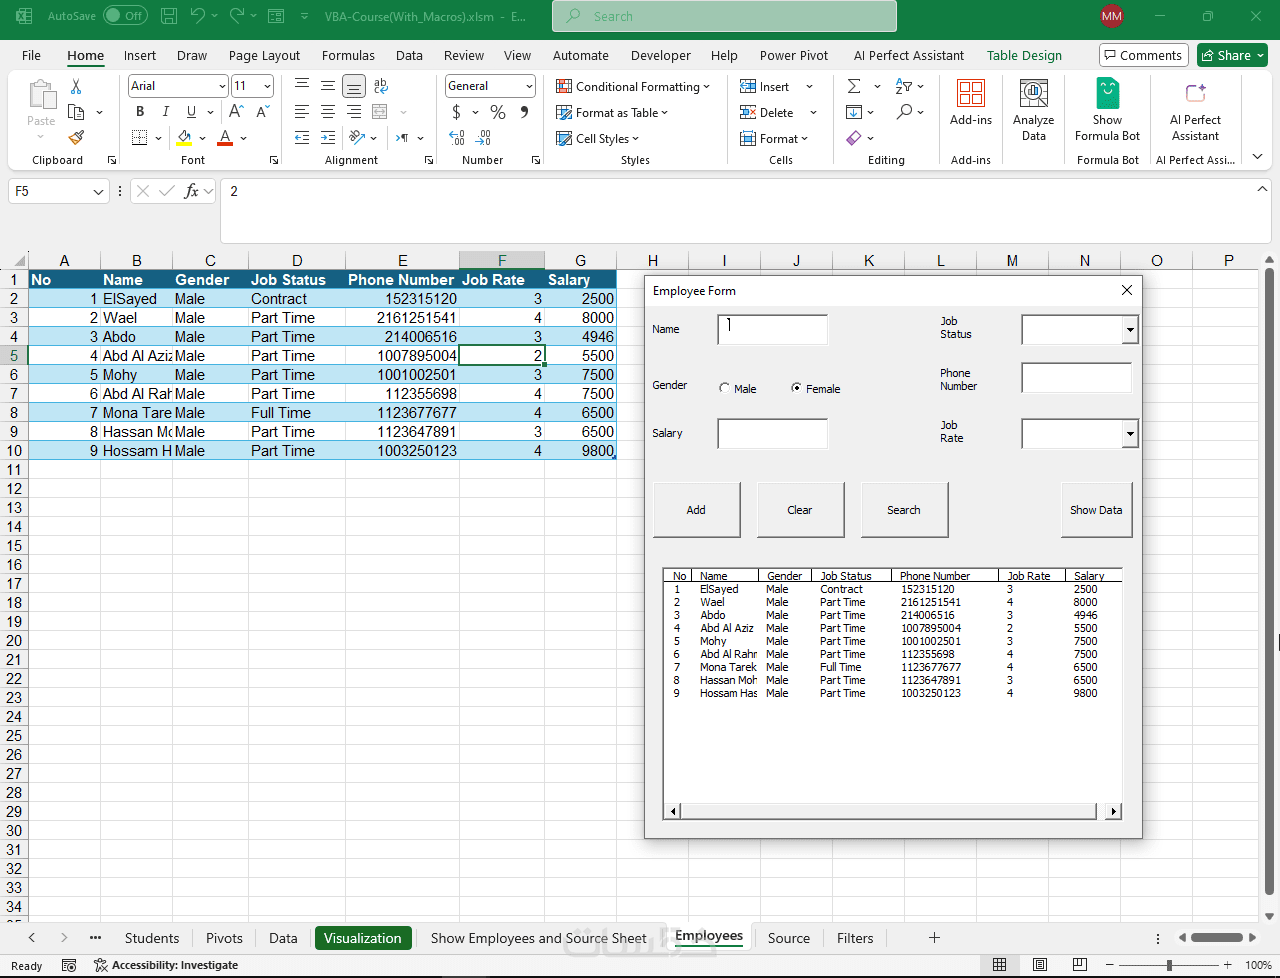Toggle Middle Align in the Alignment group

click(328, 87)
